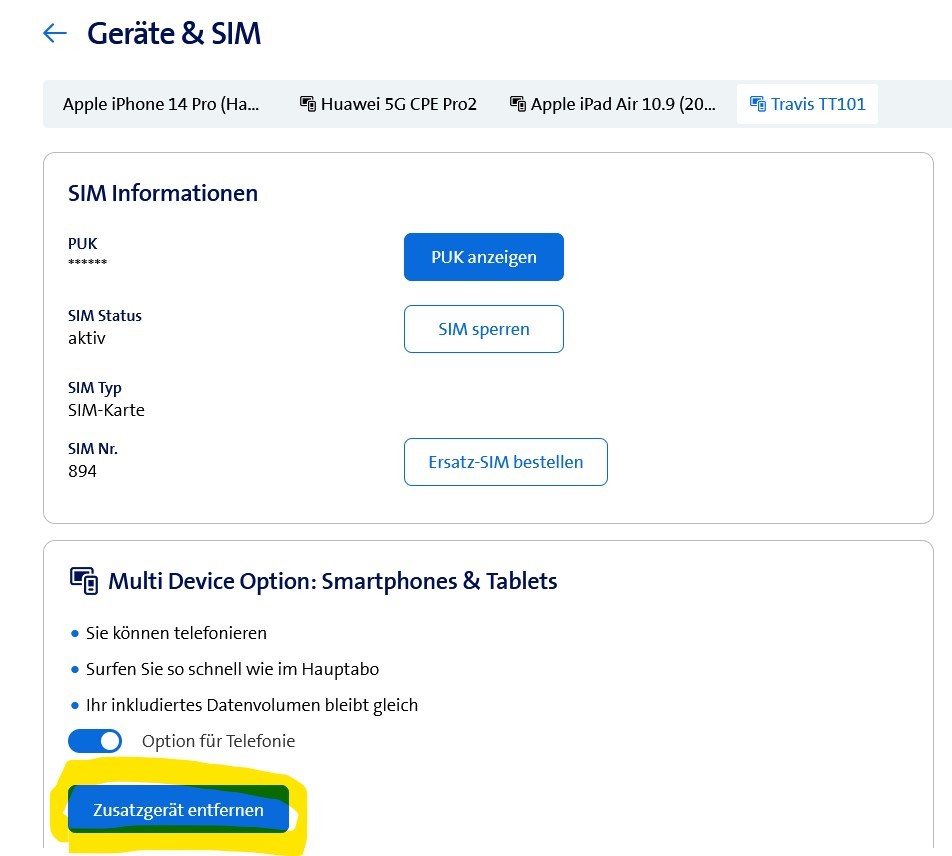The width and height of the screenshot is (952, 856).
Task: Click the SIM Typ value SIM-Karte
Action: pos(106,410)
